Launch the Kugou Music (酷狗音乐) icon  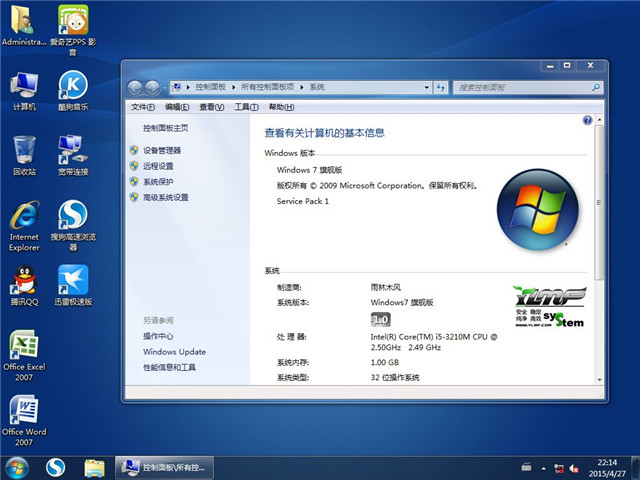click(x=73, y=91)
